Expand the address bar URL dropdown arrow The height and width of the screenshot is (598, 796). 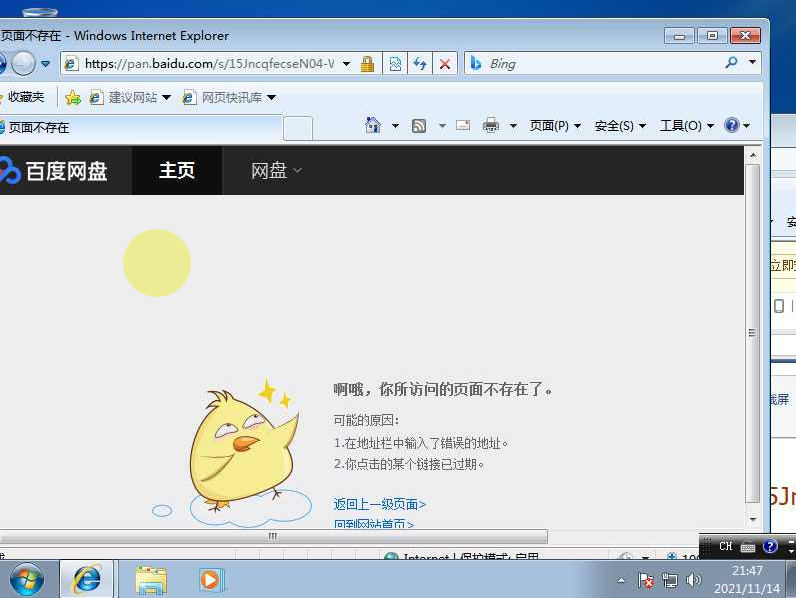[x=346, y=63]
